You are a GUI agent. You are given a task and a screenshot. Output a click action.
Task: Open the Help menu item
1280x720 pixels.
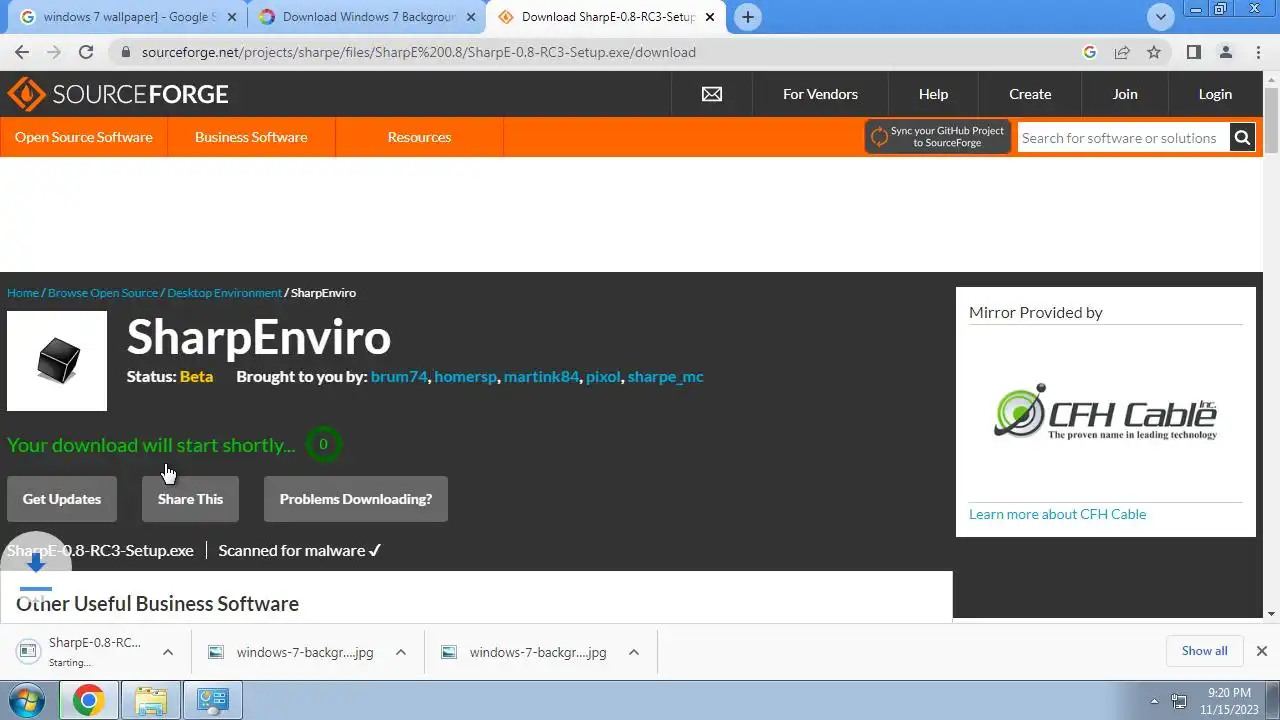pyautogui.click(x=933, y=94)
